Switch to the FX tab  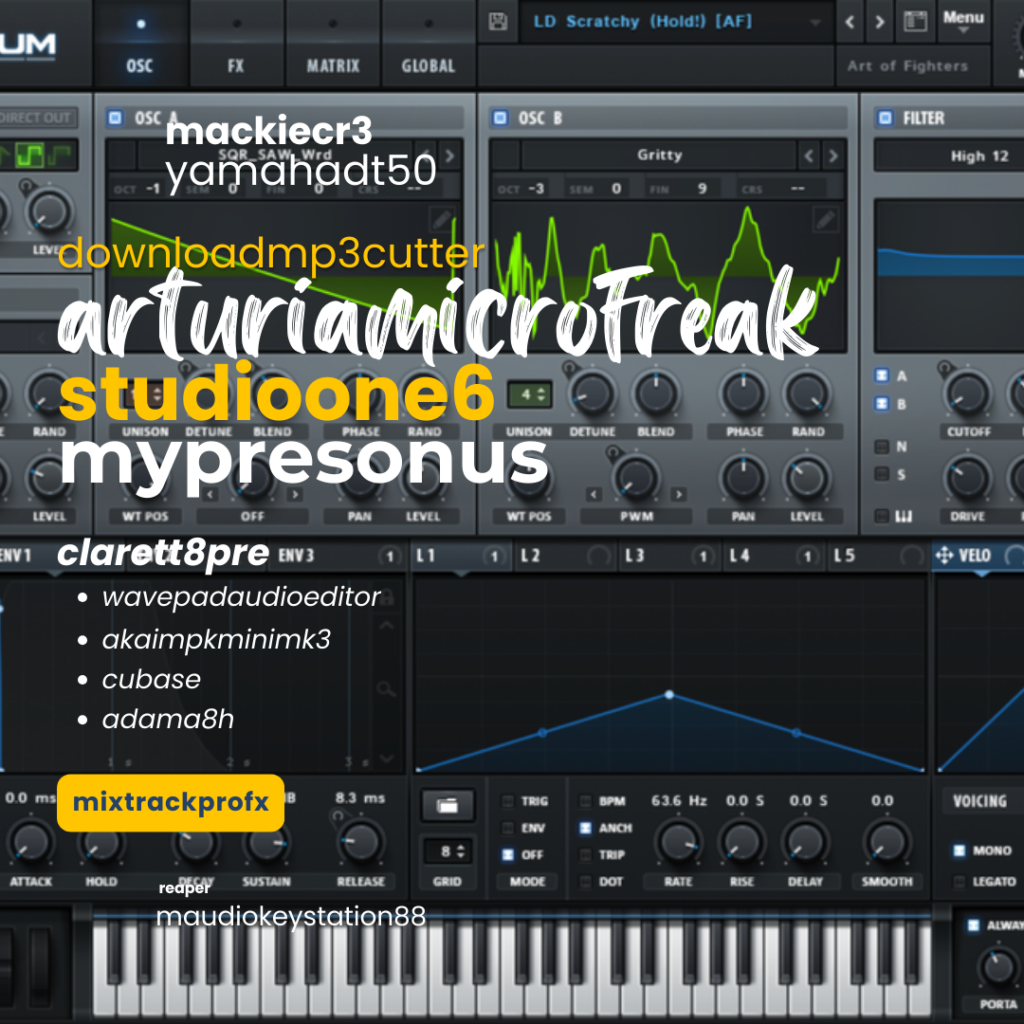pyautogui.click(x=236, y=43)
